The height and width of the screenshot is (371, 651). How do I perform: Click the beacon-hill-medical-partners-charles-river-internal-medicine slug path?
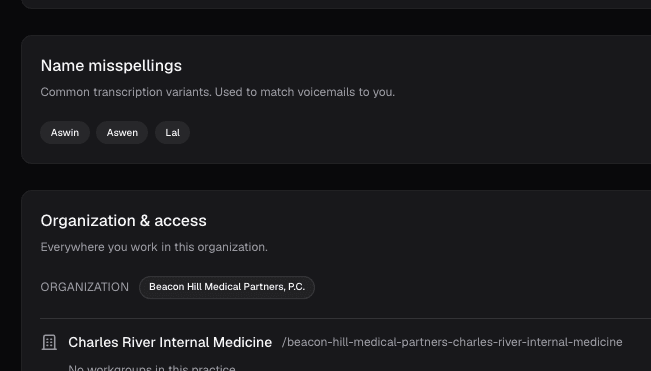coord(452,342)
